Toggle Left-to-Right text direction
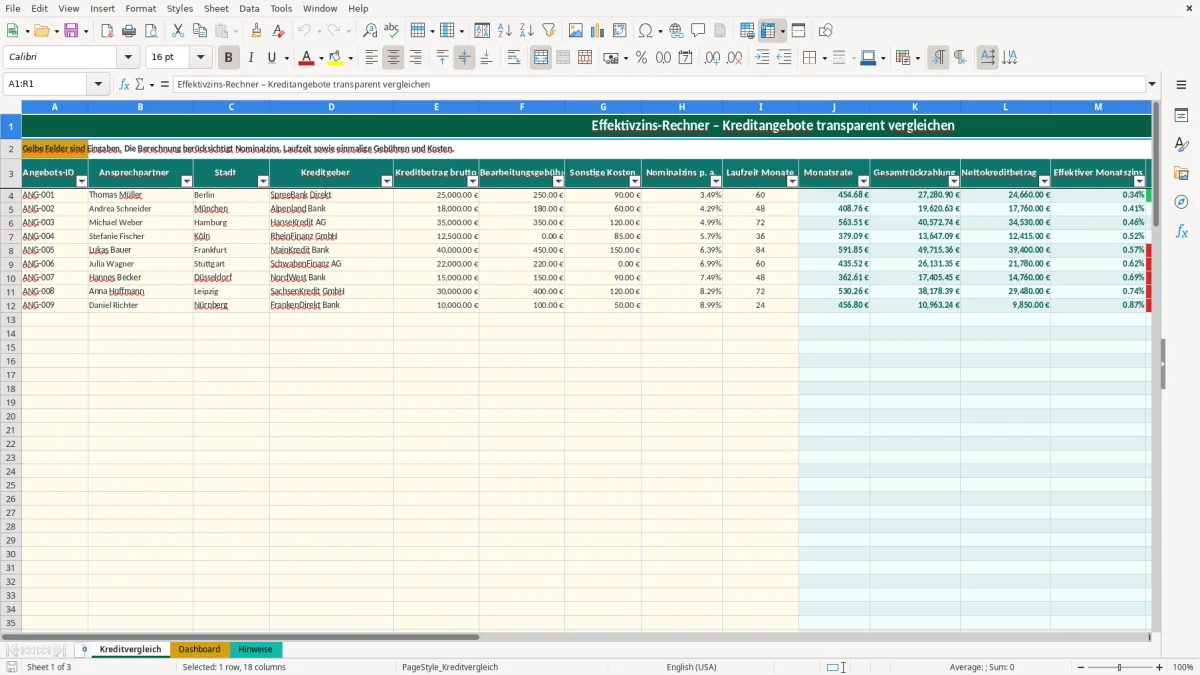Image resolution: width=1200 pixels, height=675 pixels. pyautogui.click(x=938, y=58)
